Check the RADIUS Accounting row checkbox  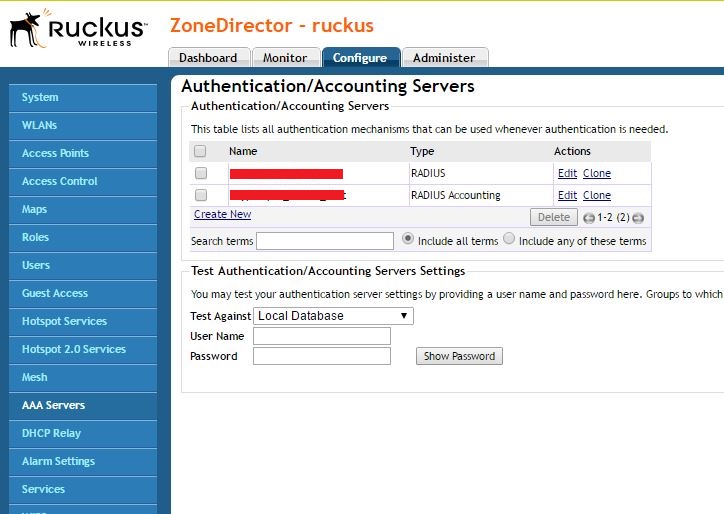point(200,195)
